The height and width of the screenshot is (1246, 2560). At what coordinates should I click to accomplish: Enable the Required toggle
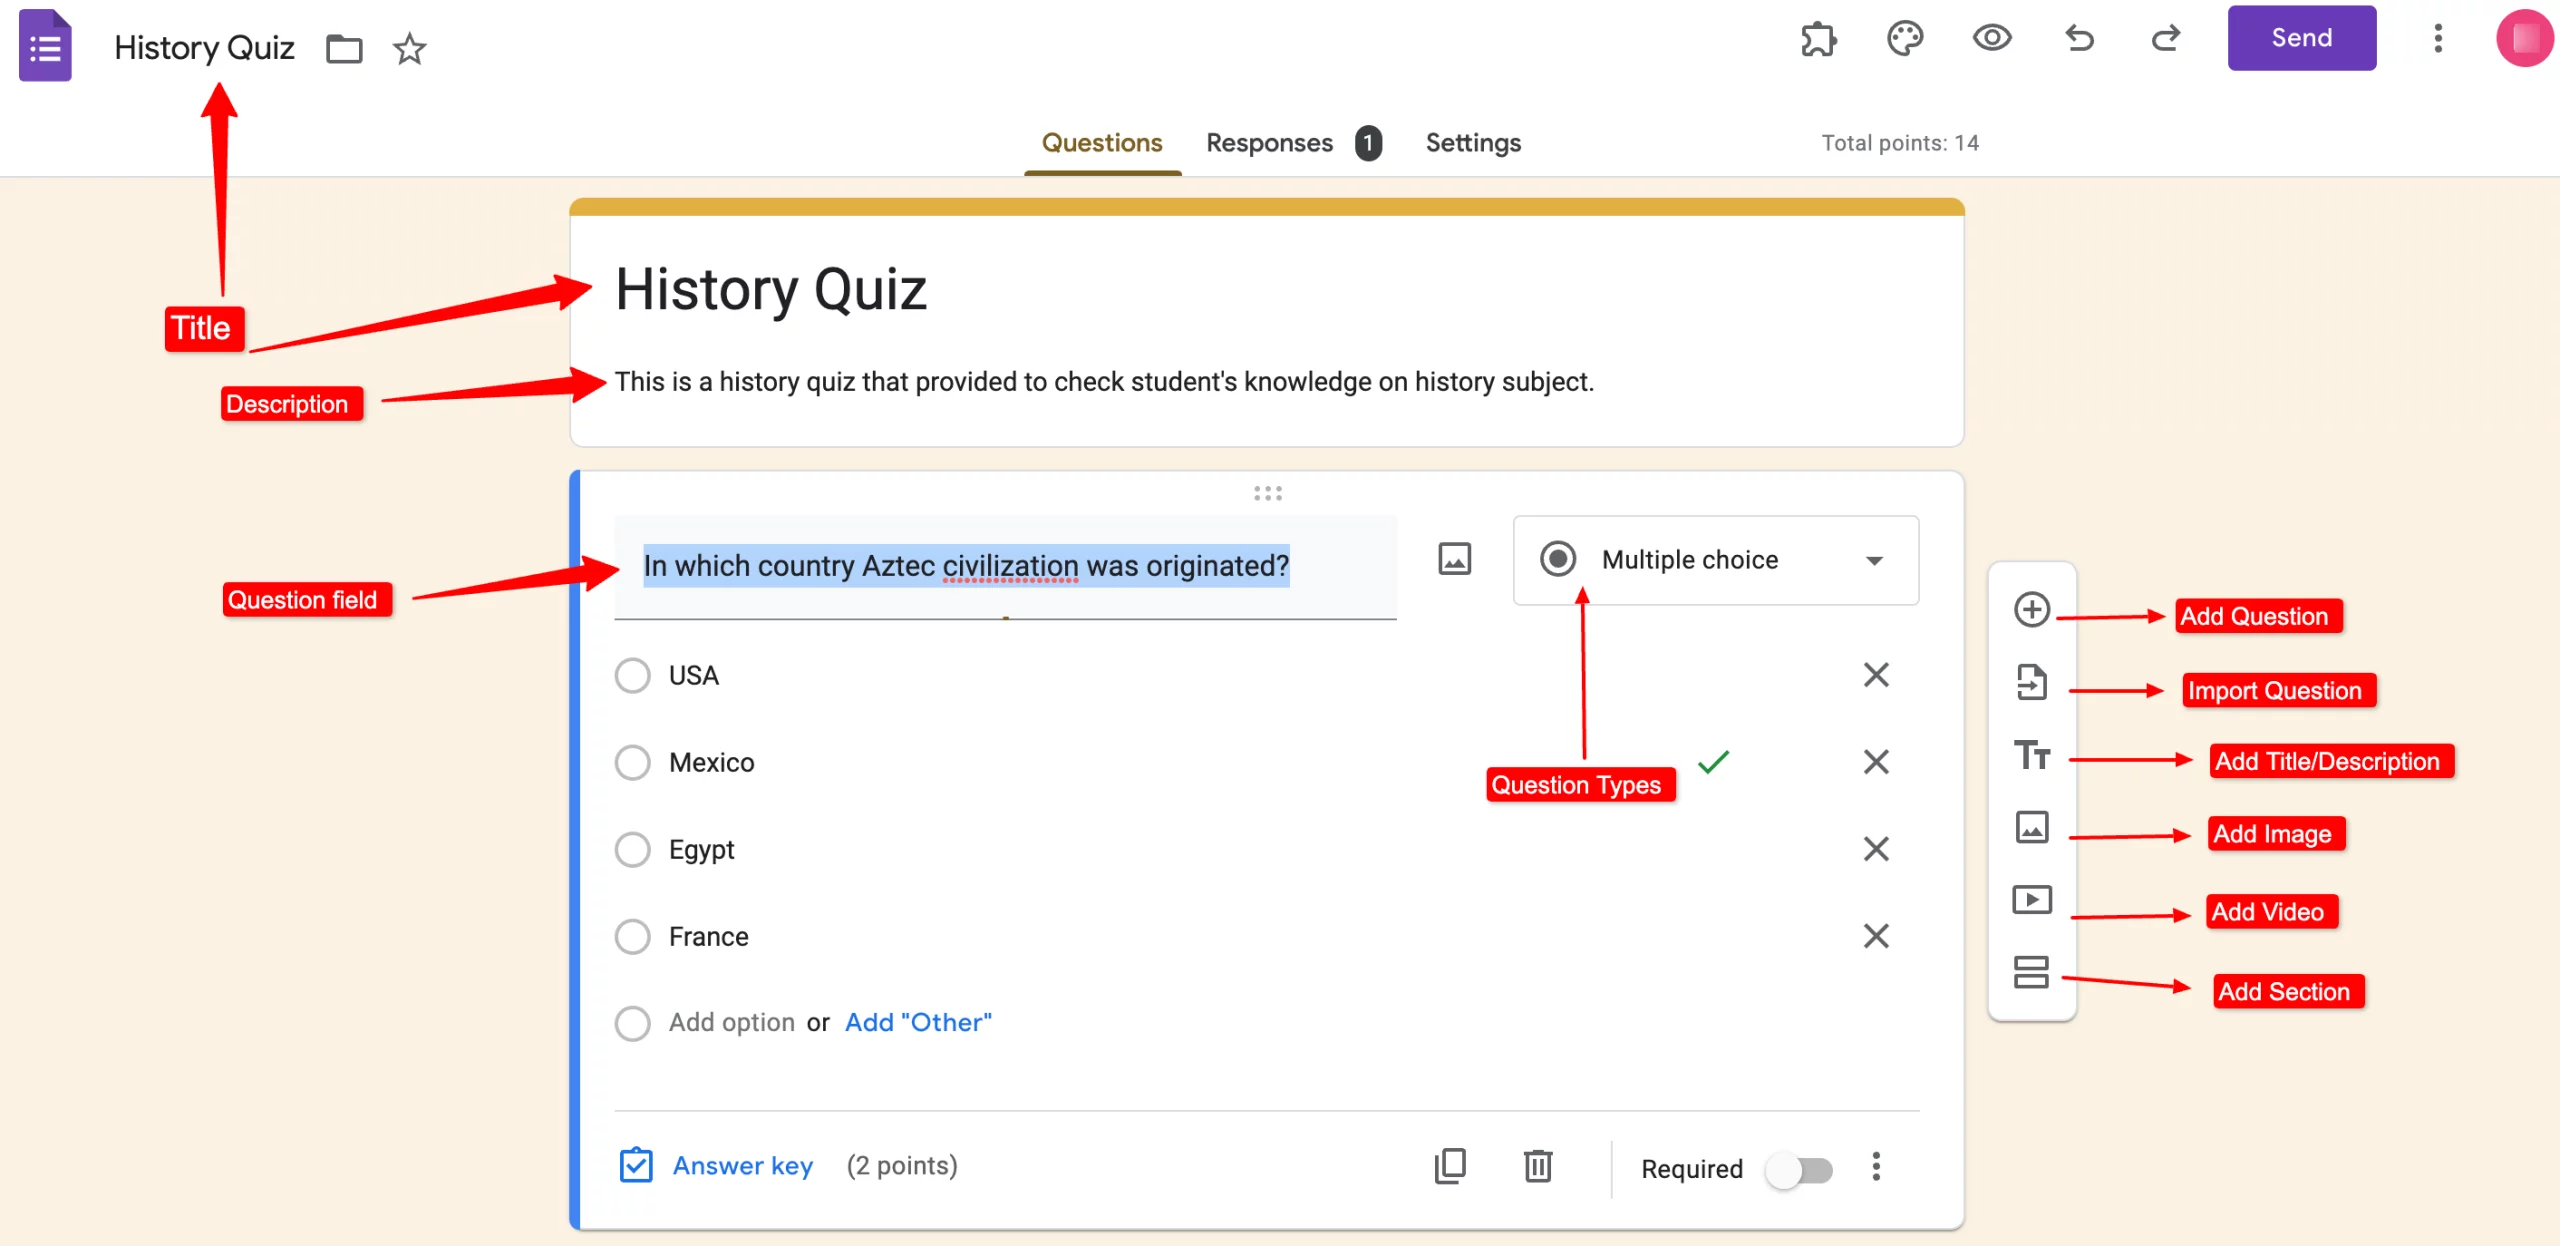1798,1170
